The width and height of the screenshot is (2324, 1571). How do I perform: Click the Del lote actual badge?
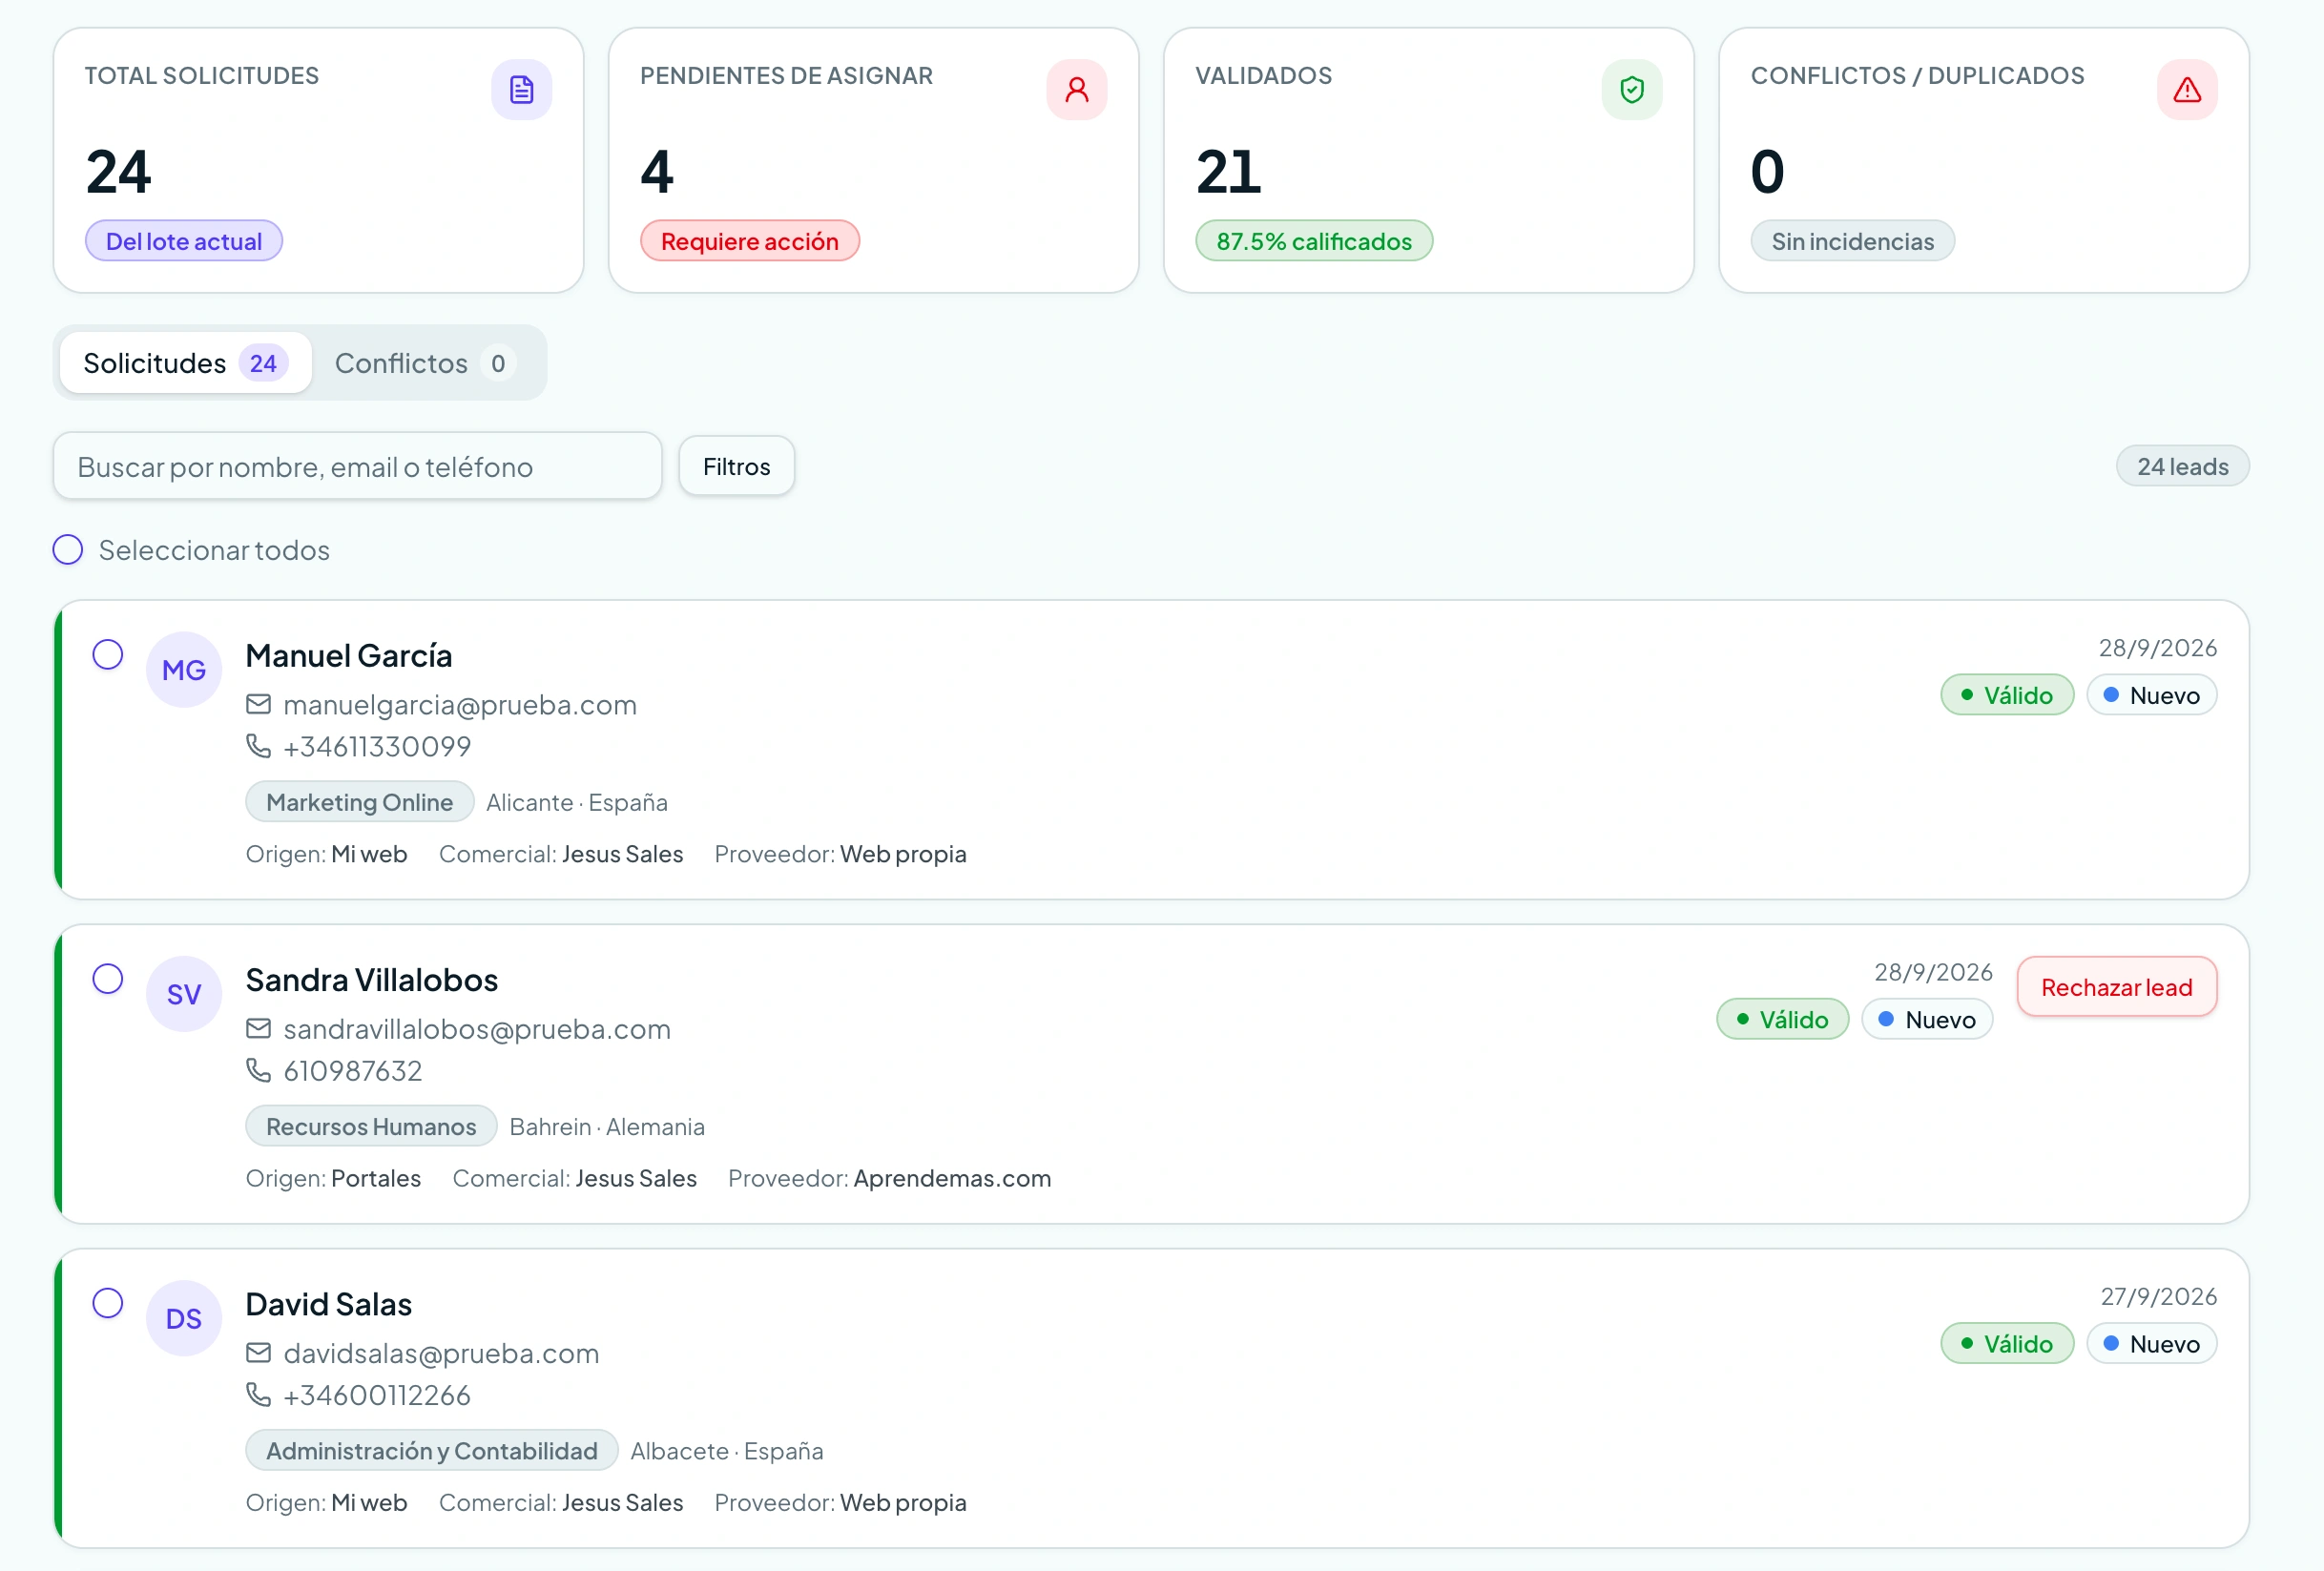pos(184,241)
